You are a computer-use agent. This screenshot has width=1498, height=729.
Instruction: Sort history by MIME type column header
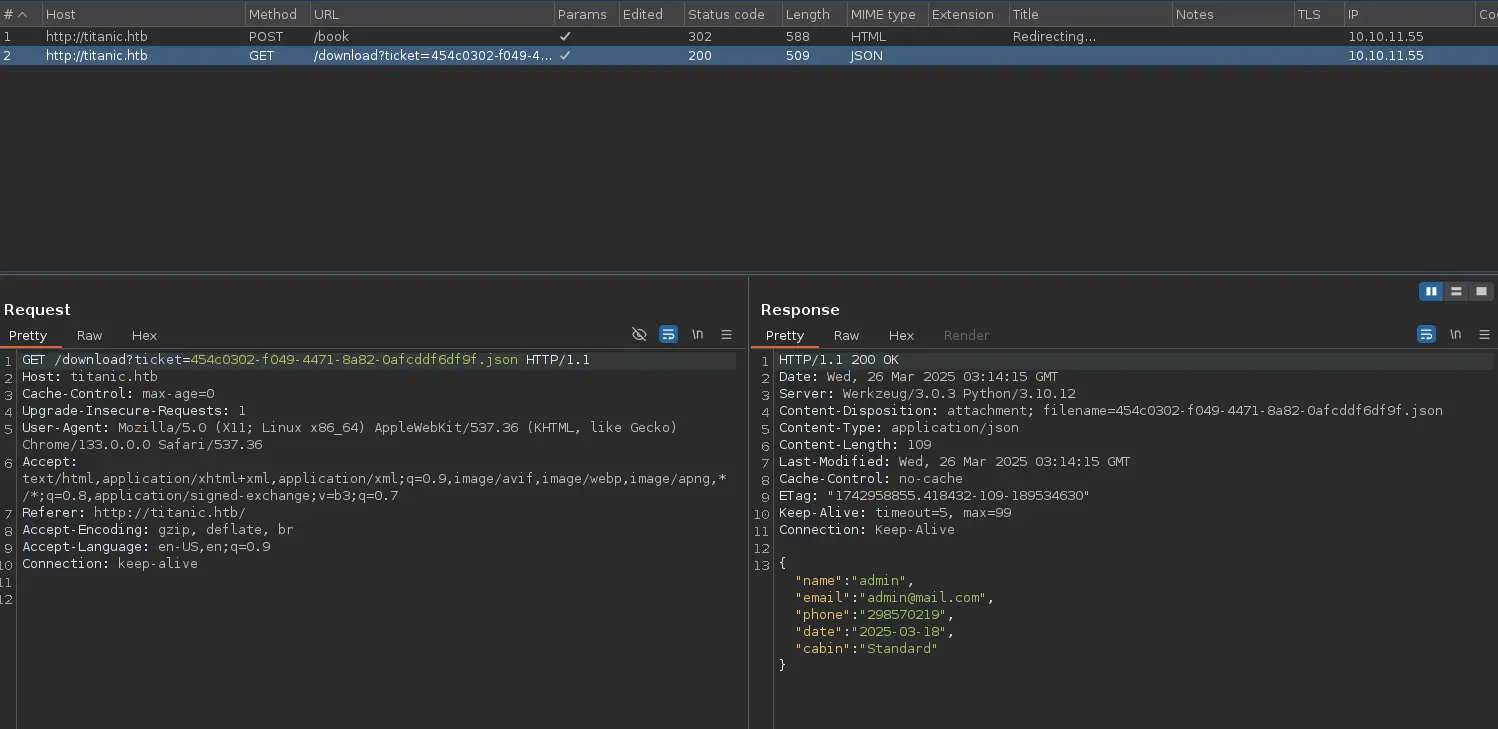[x=886, y=14]
